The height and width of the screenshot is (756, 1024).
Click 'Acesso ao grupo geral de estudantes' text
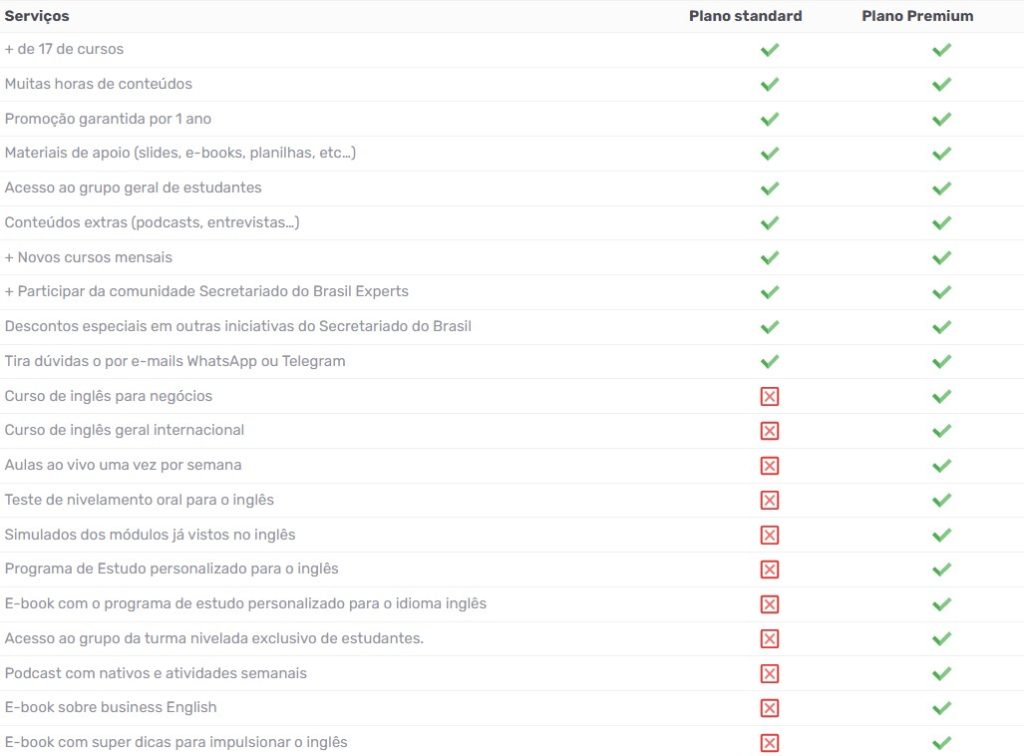click(133, 188)
